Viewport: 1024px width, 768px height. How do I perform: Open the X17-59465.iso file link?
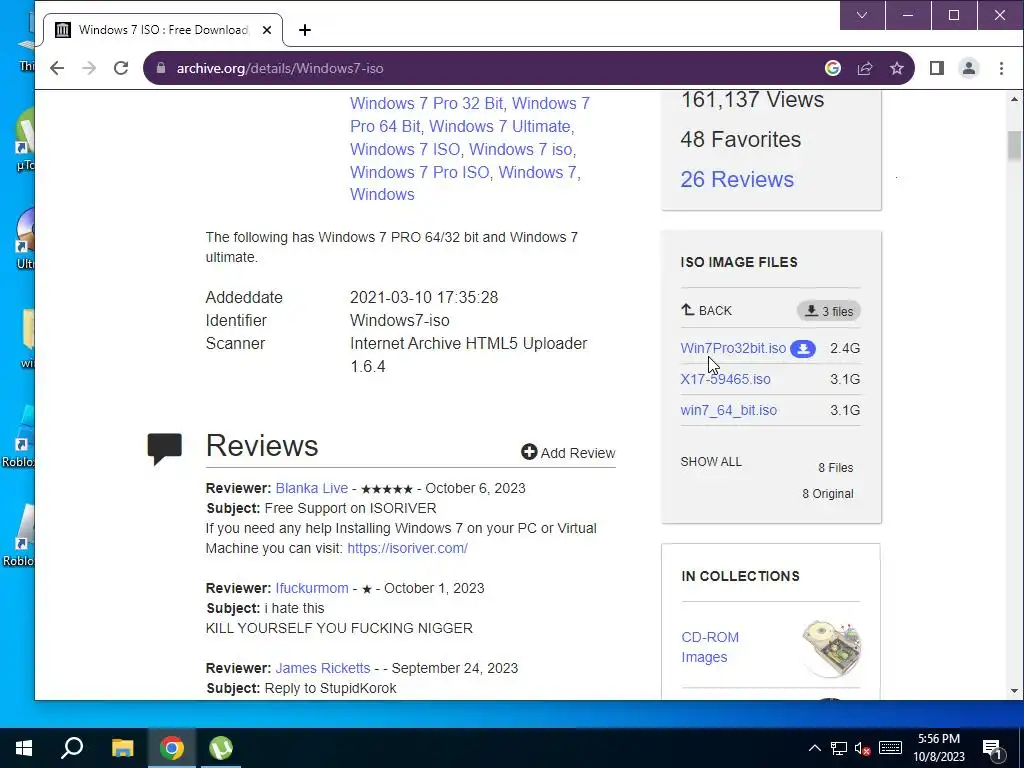(725, 379)
